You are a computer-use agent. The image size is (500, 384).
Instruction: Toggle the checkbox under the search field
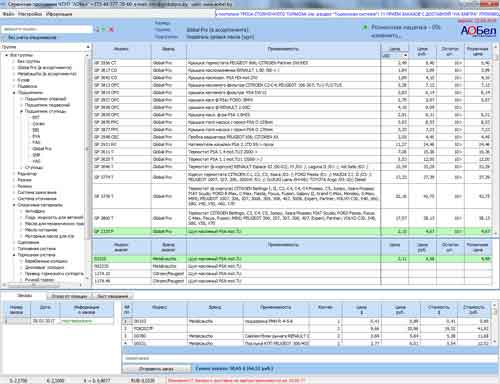coord(4,38)
